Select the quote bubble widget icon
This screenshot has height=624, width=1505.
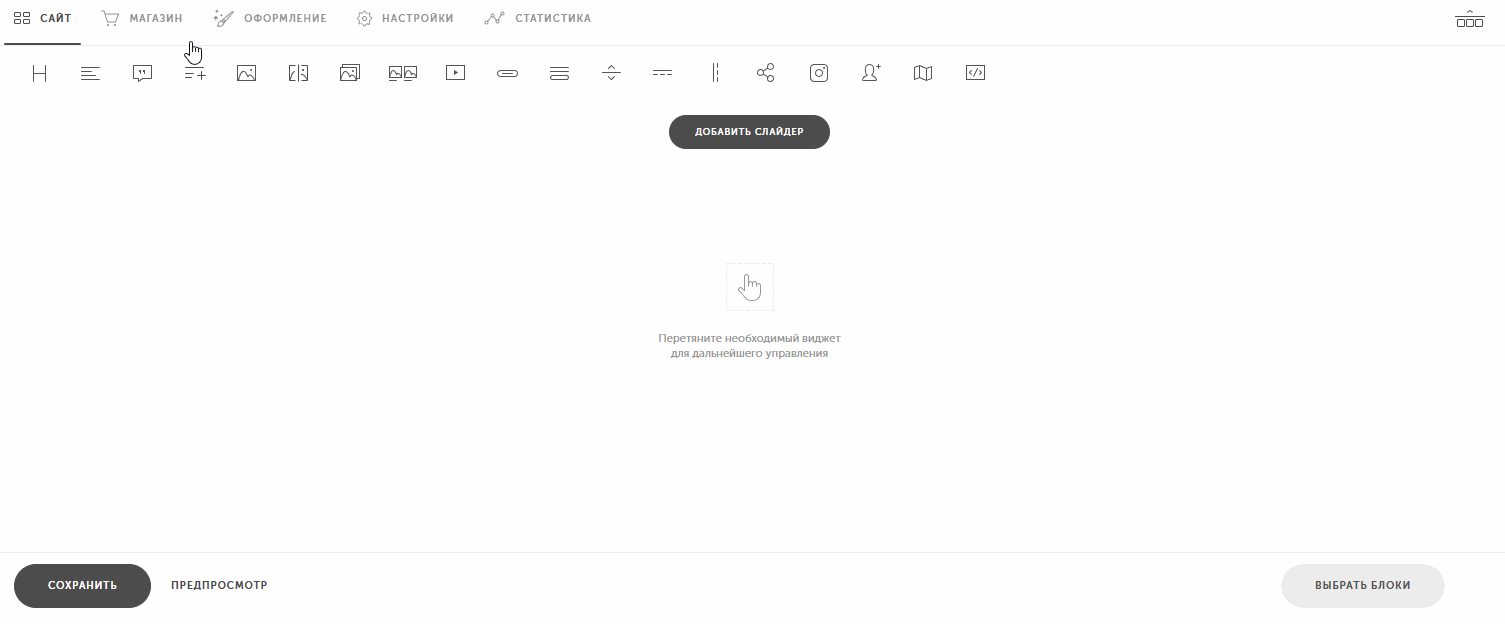pos(143,73)
